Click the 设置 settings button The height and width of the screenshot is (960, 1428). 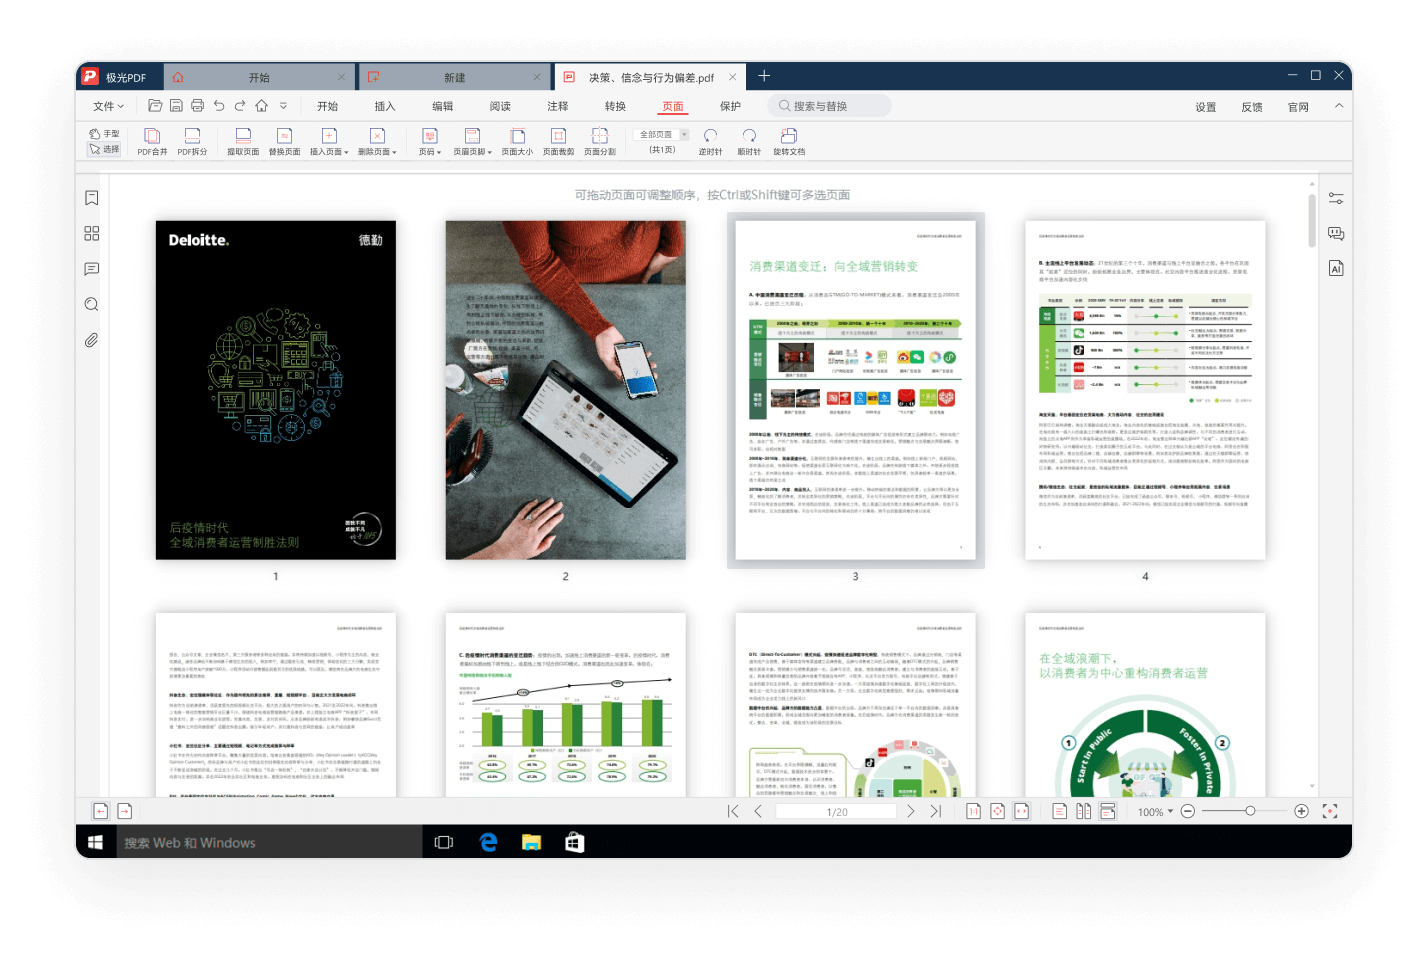point(1206,107)
